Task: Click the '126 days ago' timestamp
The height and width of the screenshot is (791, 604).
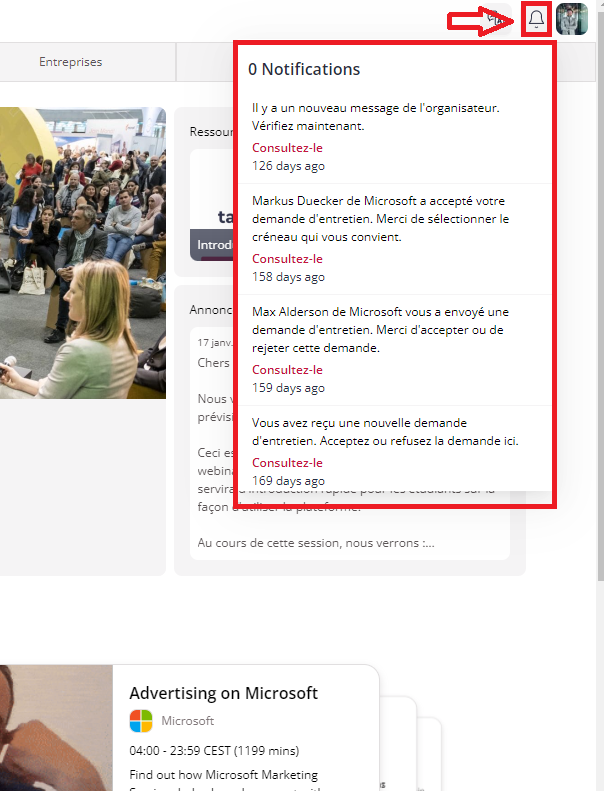Action: click(288, 166)
